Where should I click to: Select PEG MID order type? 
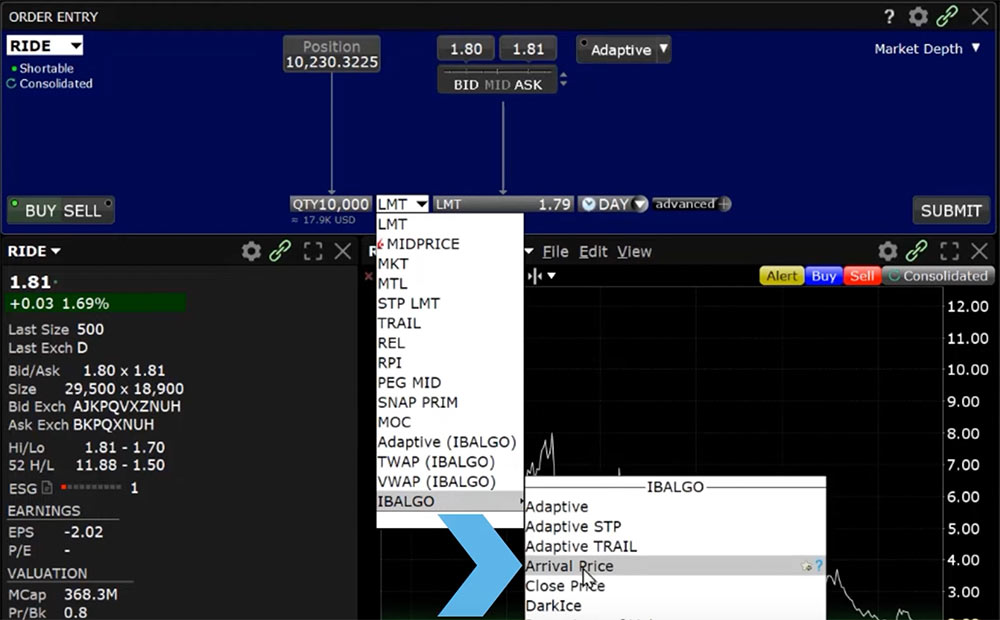[x=450, y=383]
